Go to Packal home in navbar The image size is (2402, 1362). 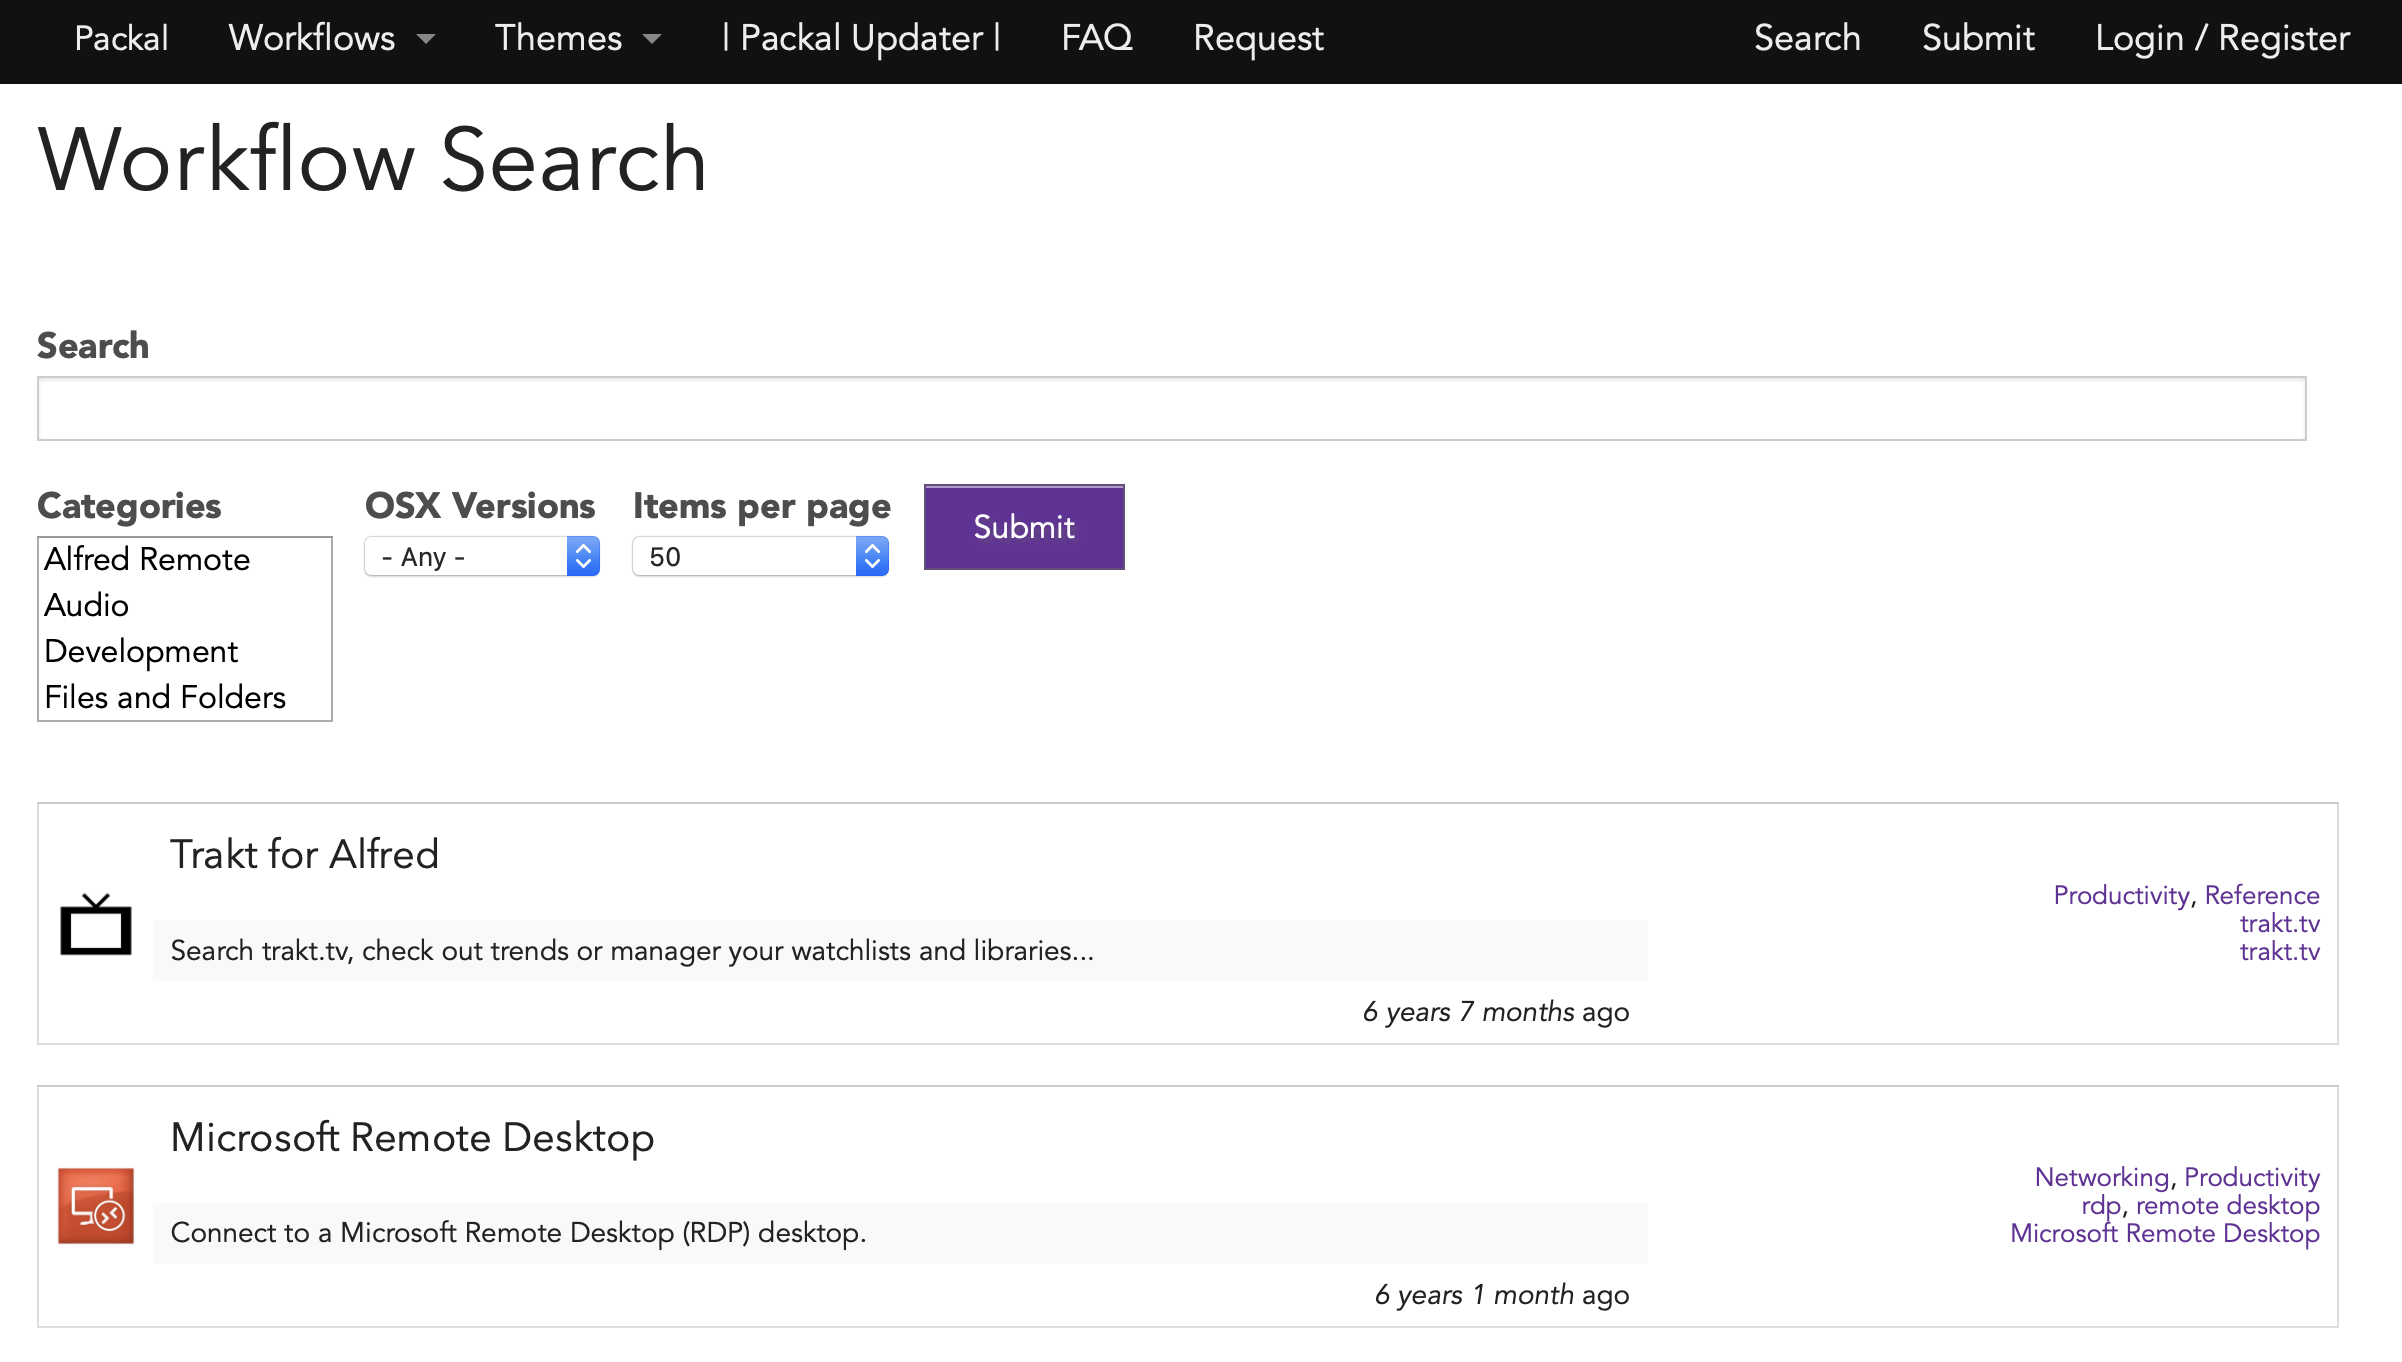point(121,38)
